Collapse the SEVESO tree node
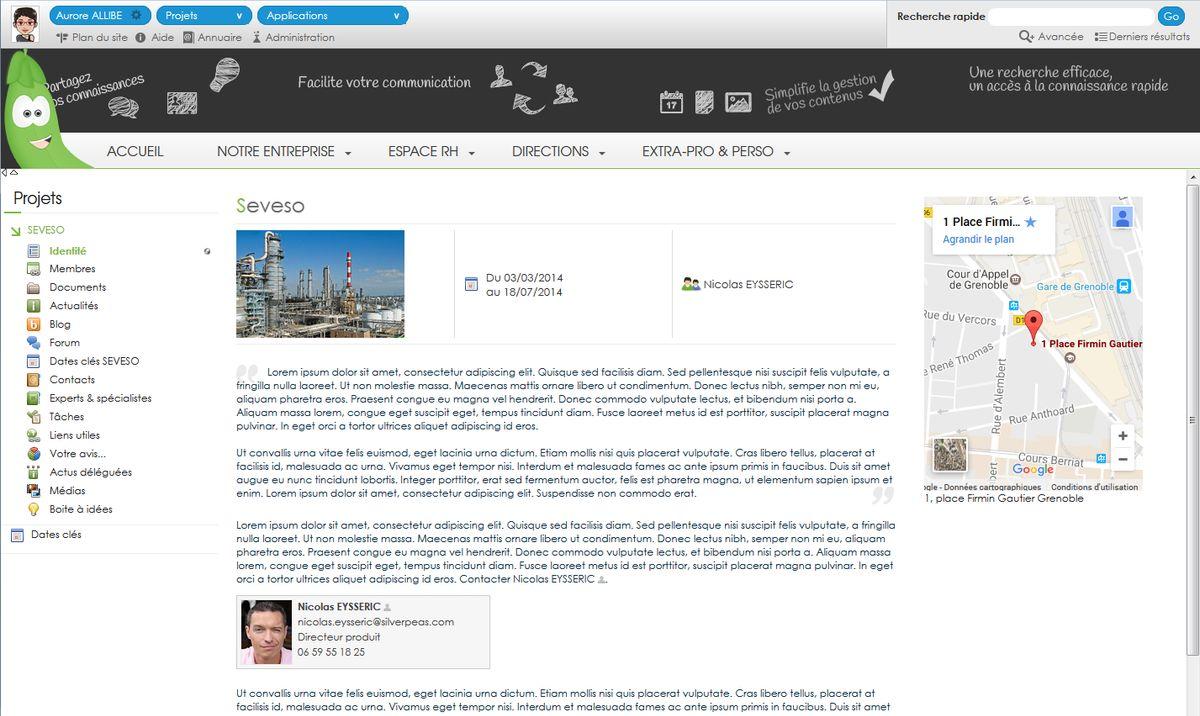 (15, 231)
